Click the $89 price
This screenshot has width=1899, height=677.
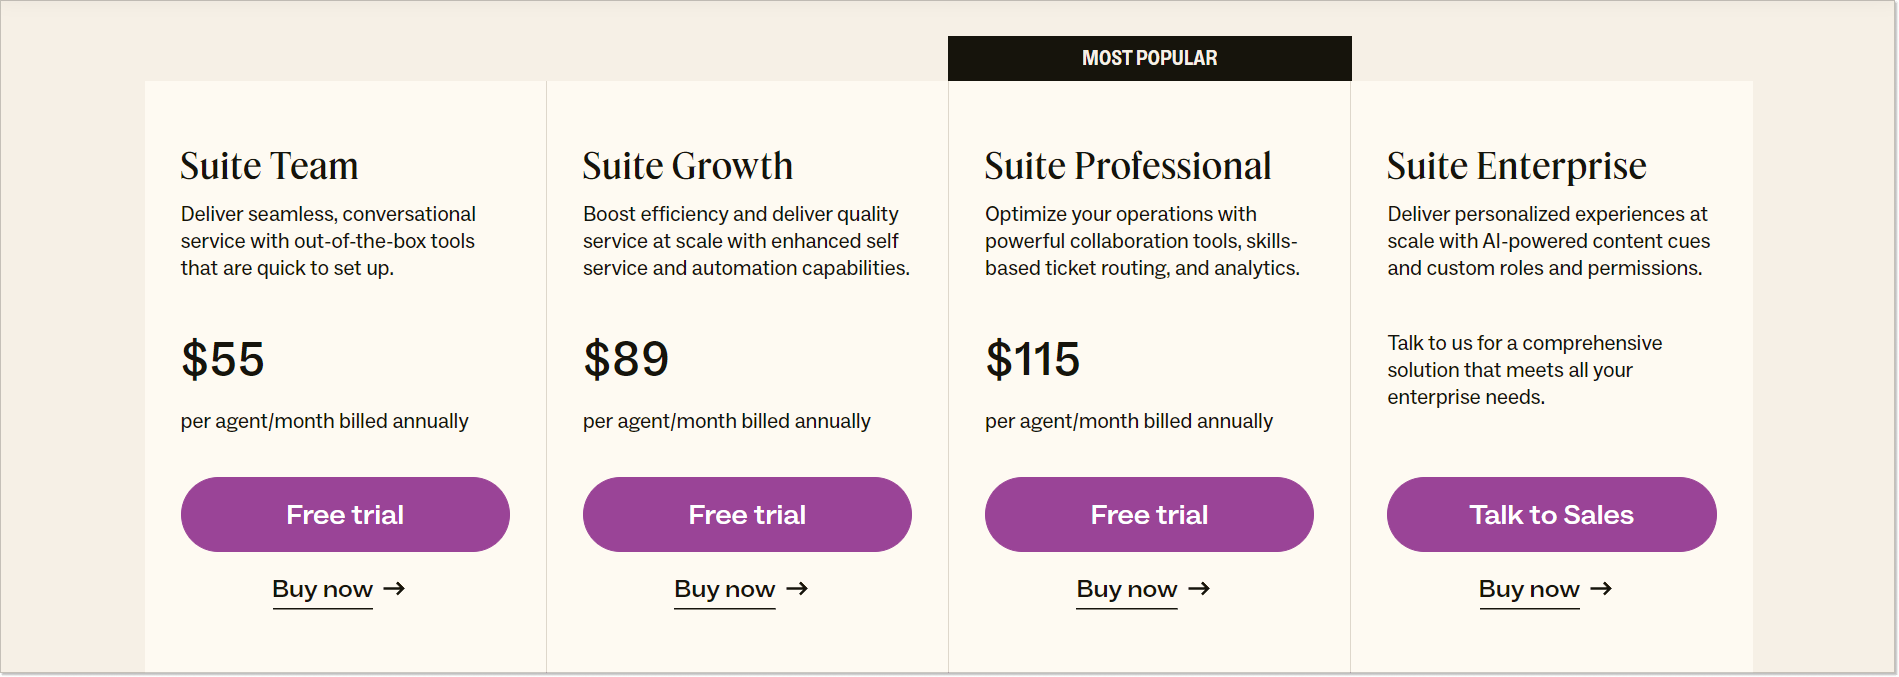coord(626,359)
